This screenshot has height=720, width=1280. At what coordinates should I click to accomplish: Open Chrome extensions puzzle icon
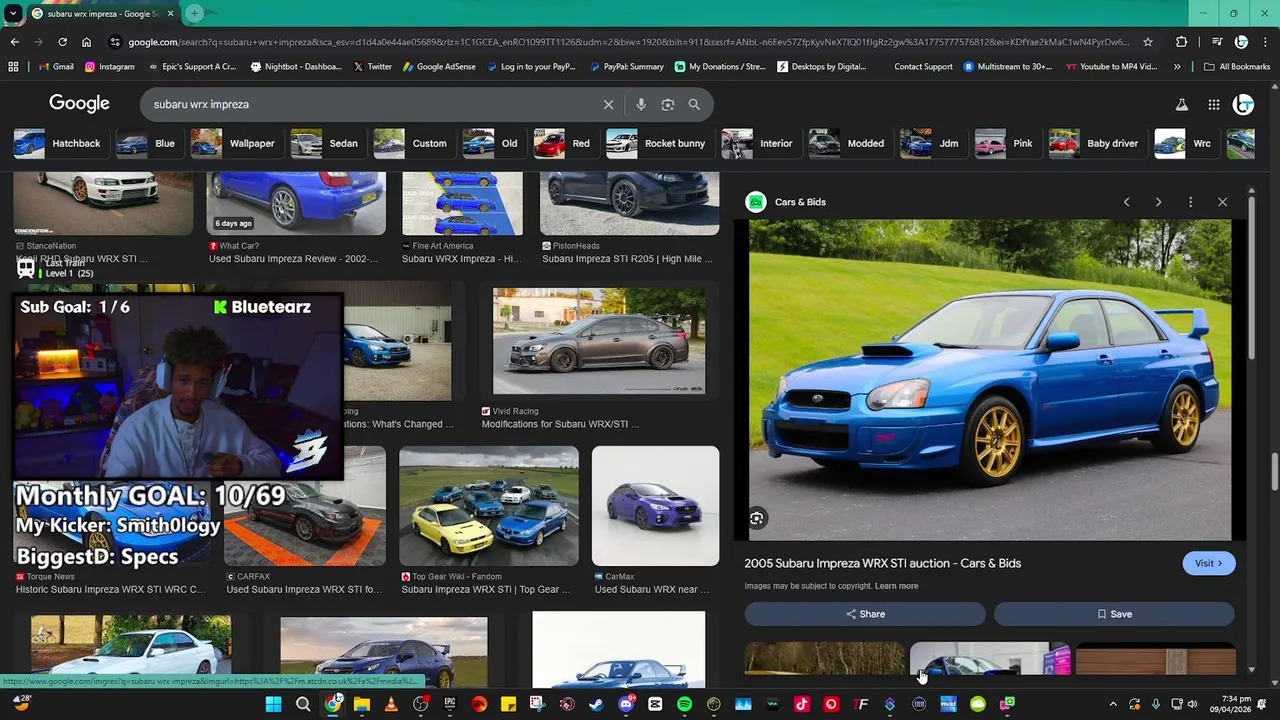point(1181,42)
